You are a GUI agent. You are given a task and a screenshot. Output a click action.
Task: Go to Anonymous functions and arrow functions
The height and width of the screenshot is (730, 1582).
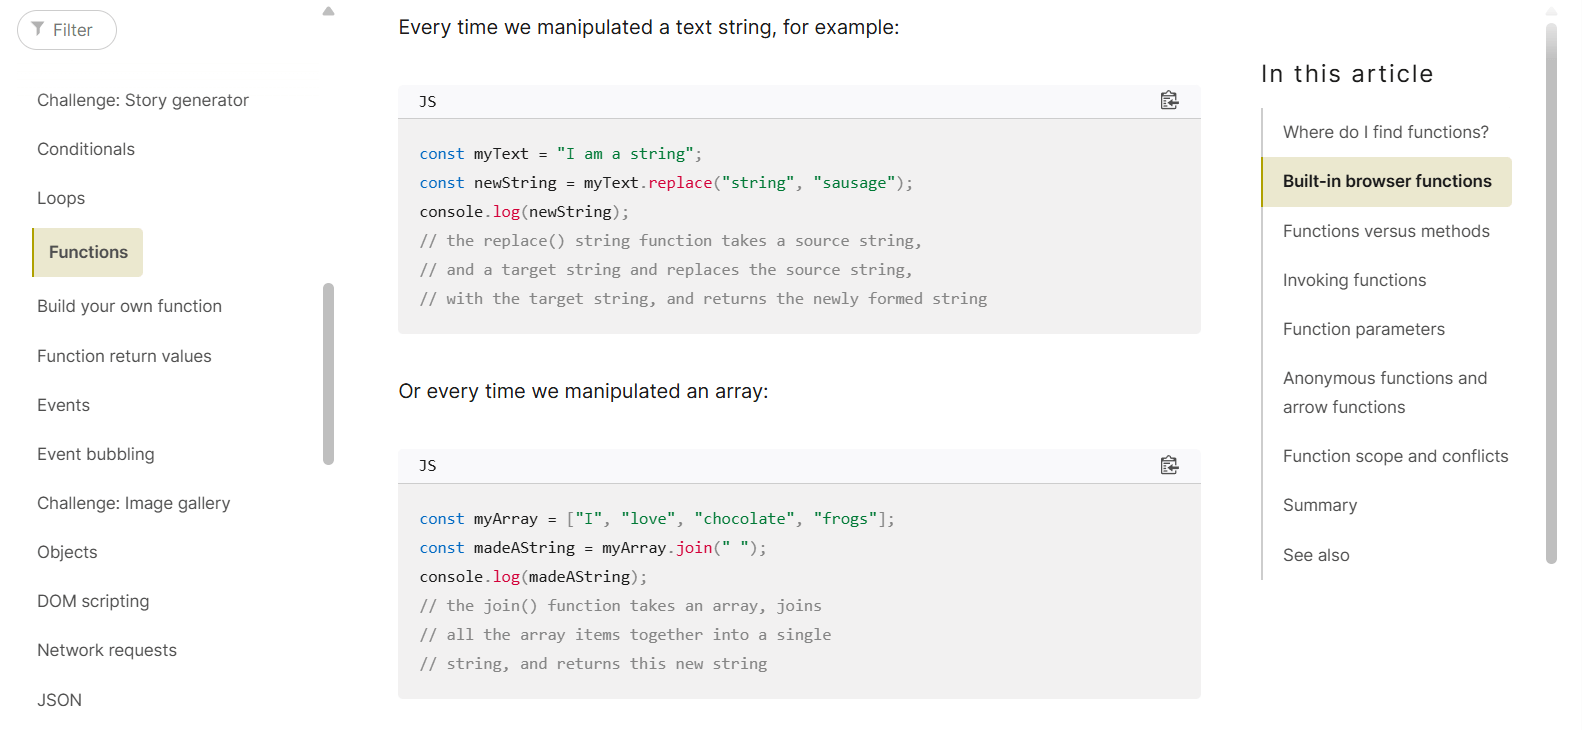pyautogui.click(x=1384, y=392)
